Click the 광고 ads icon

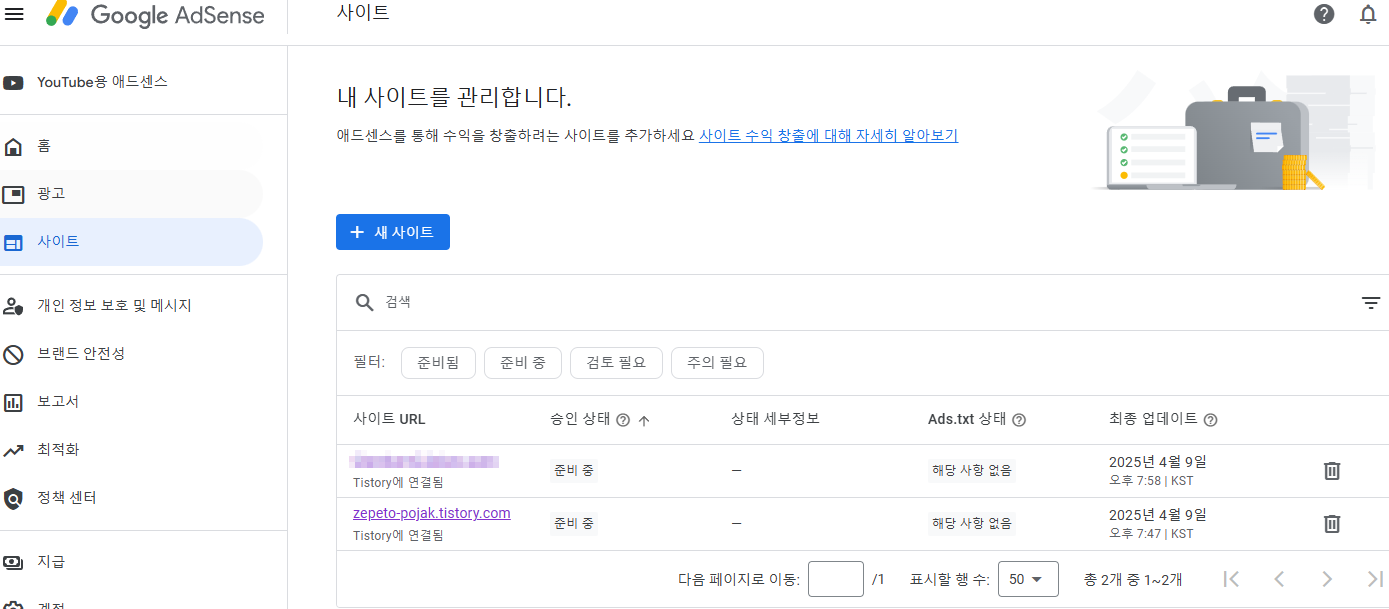(x=13, y=194)
